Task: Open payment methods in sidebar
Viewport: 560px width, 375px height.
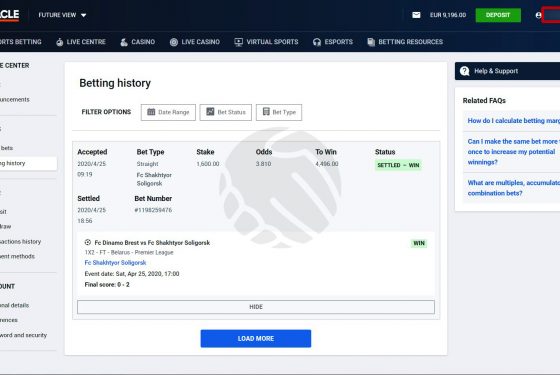Action: click(x=17, y=256)
